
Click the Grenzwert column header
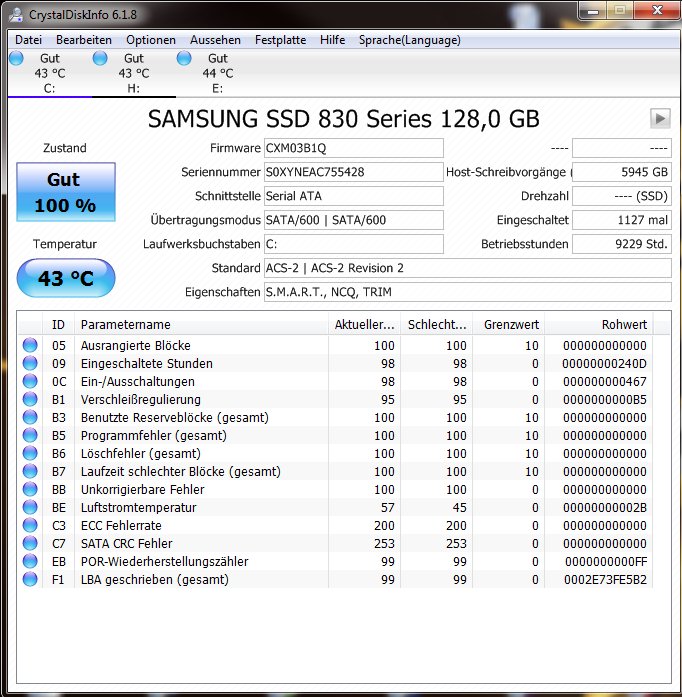[509, 324]
